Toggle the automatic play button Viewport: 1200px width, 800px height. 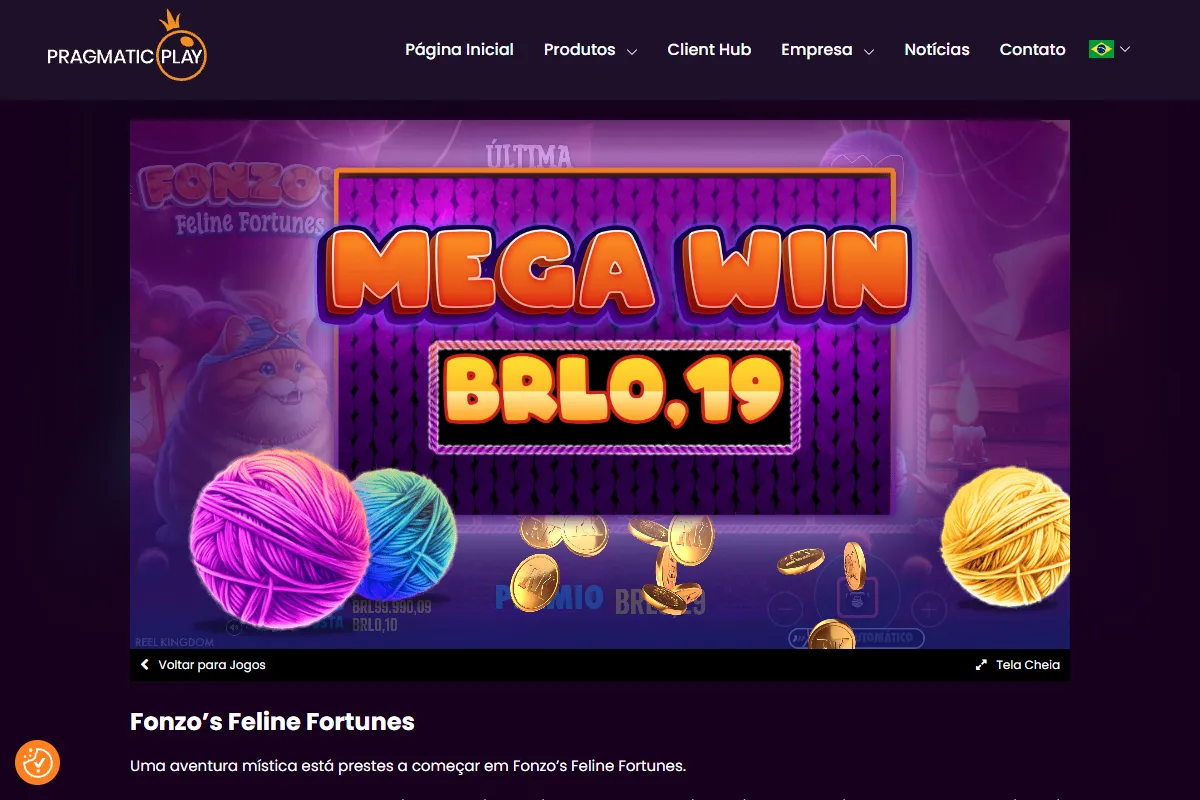click(856, 637)
